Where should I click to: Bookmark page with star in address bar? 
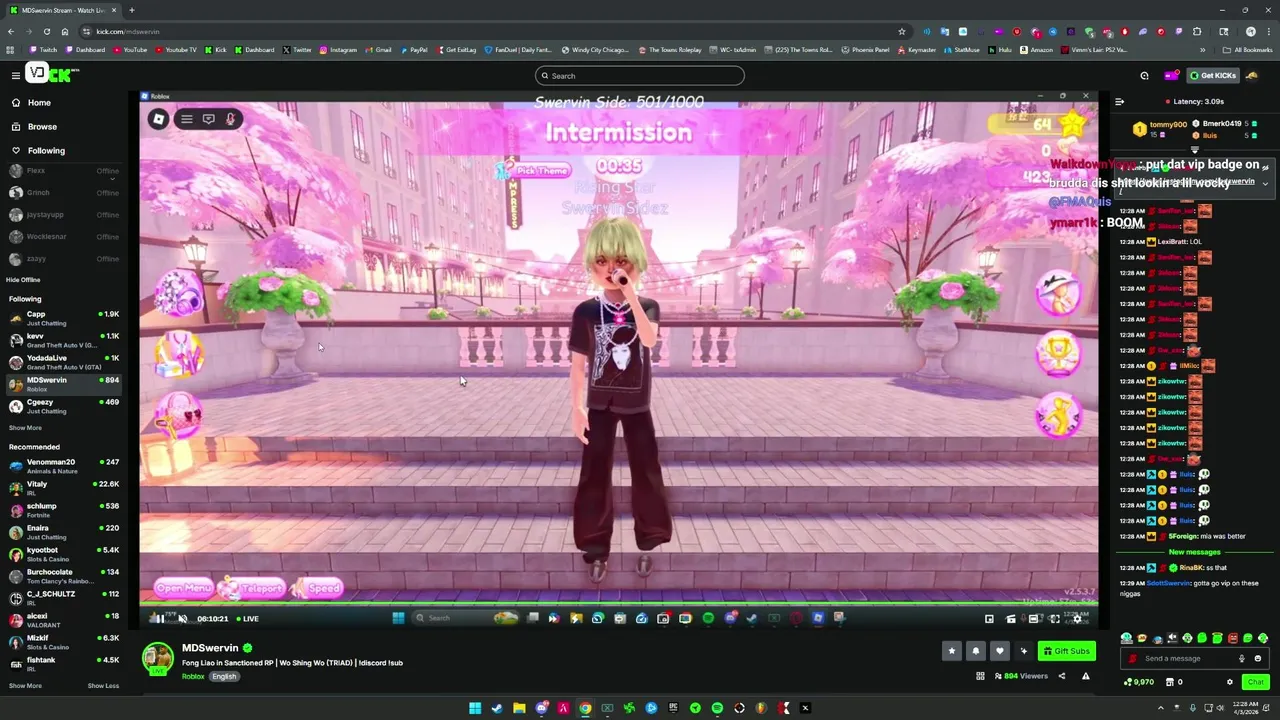tap(902, 31)
